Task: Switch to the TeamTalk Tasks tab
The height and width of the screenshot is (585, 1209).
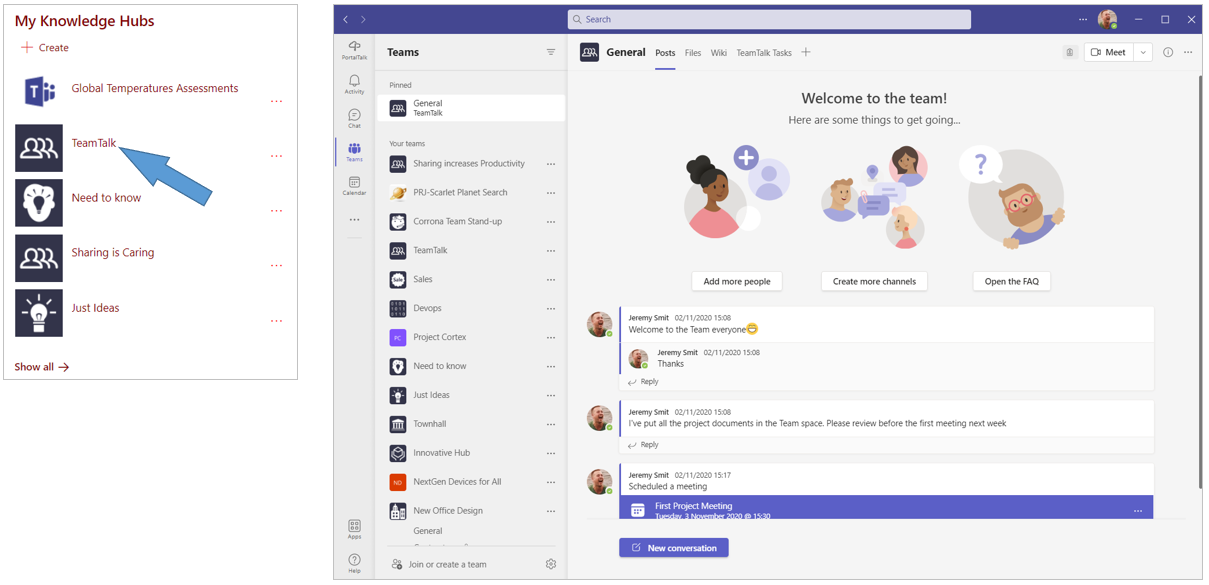Action: (x=764, y=53)
